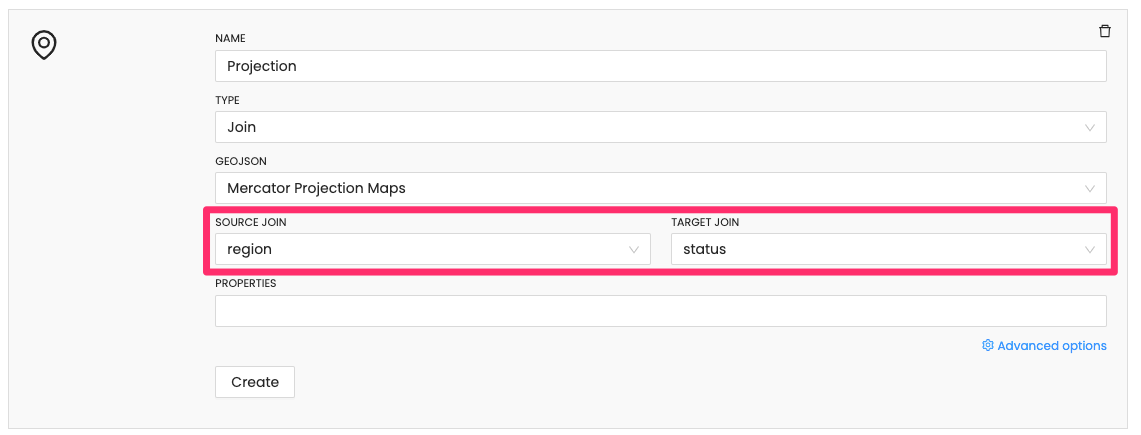Click the NAME field label
This screenshot has height=435, width=1141.
[230, 39]
